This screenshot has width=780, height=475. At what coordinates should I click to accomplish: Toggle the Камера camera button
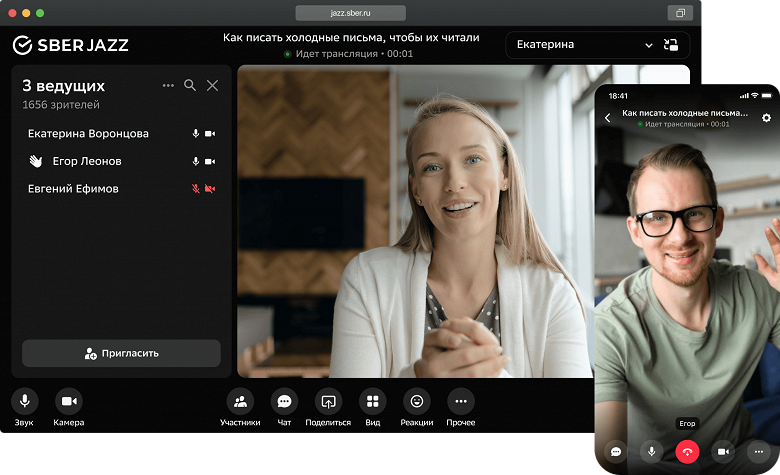[x=69, y=402]
